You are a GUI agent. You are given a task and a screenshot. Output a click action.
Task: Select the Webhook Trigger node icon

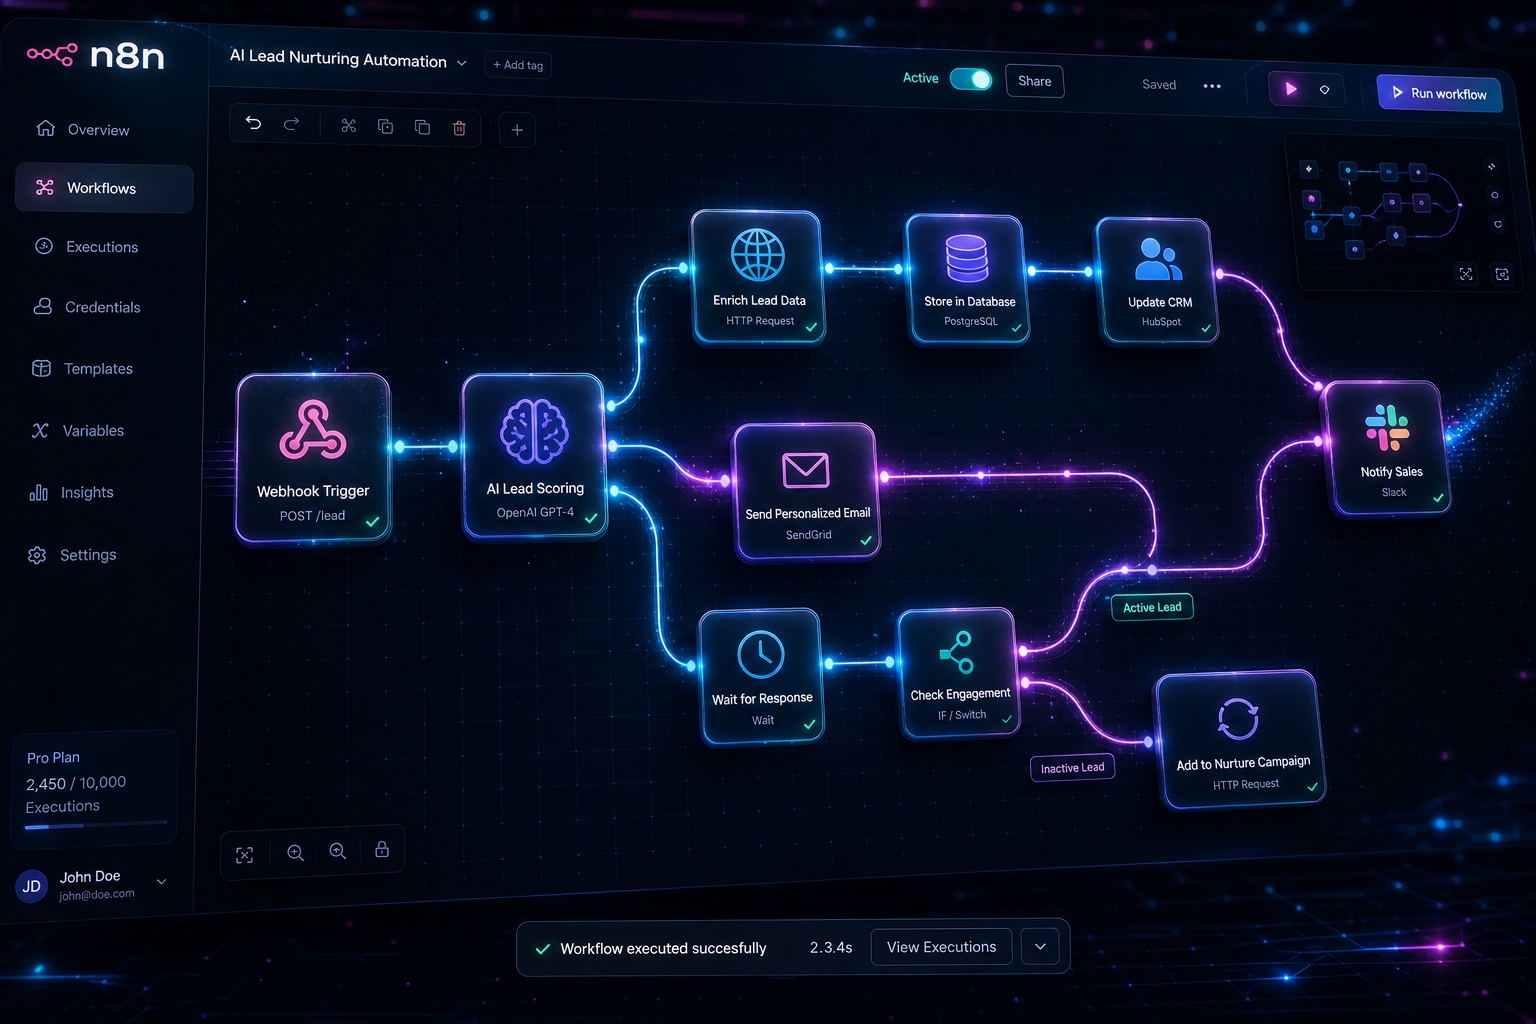coord(313,430)
